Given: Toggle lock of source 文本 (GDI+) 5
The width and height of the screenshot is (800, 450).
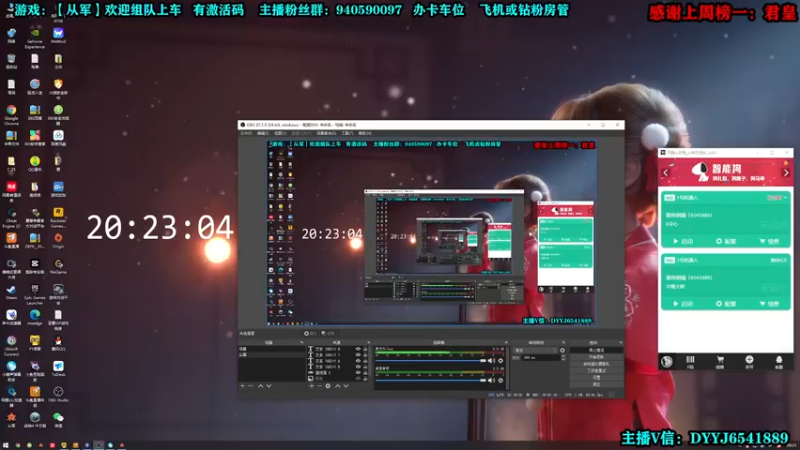Looking at the screenshot, I should [x=365, y=366].
